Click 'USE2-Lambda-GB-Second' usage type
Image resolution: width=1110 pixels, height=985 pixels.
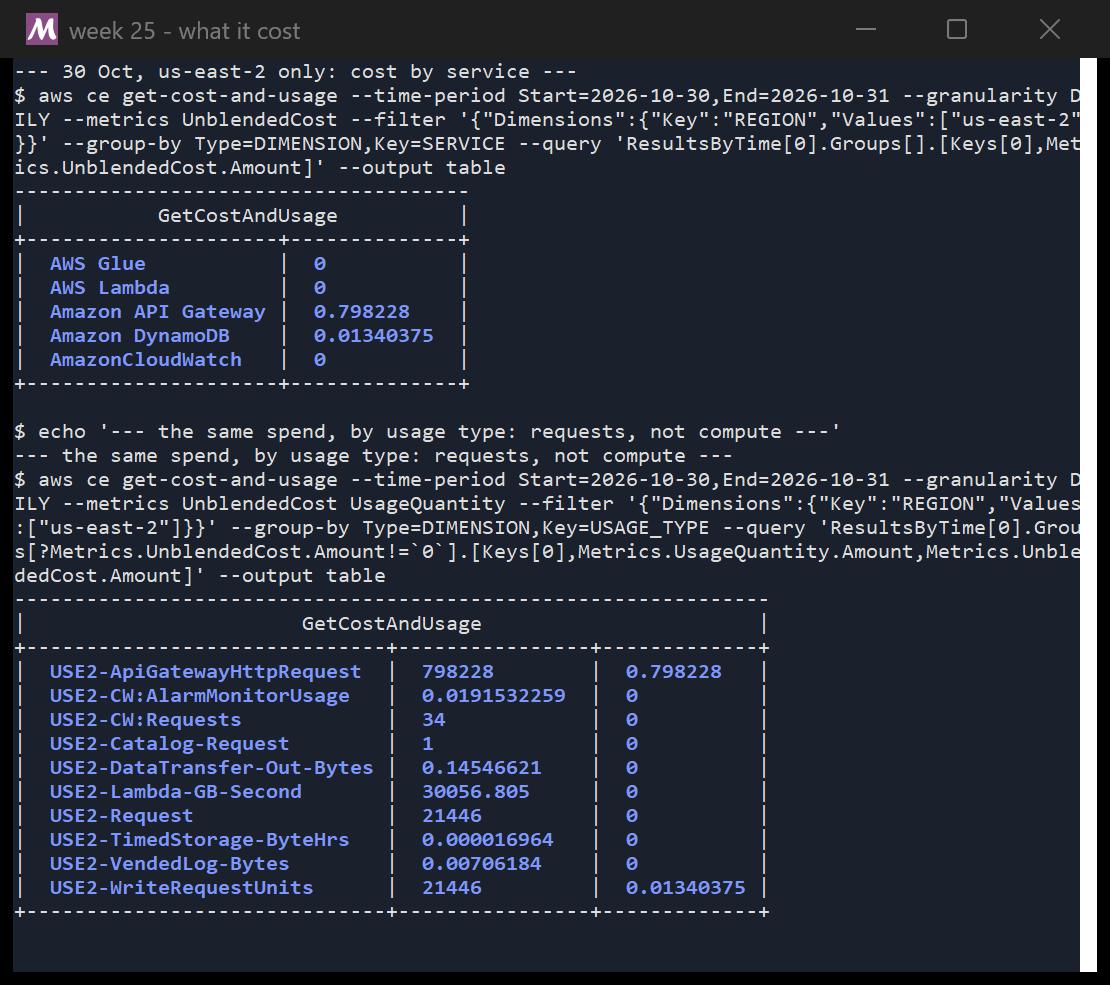[176, 792]
